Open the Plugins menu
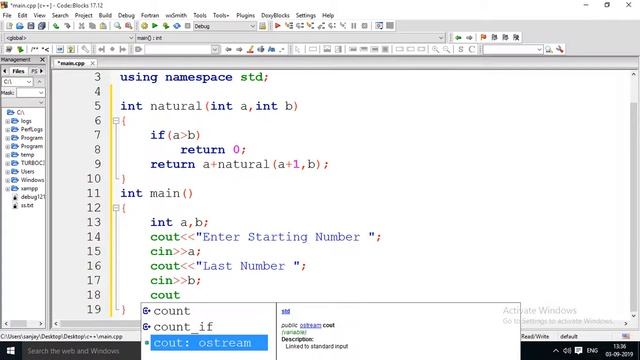 pos(245,15)
